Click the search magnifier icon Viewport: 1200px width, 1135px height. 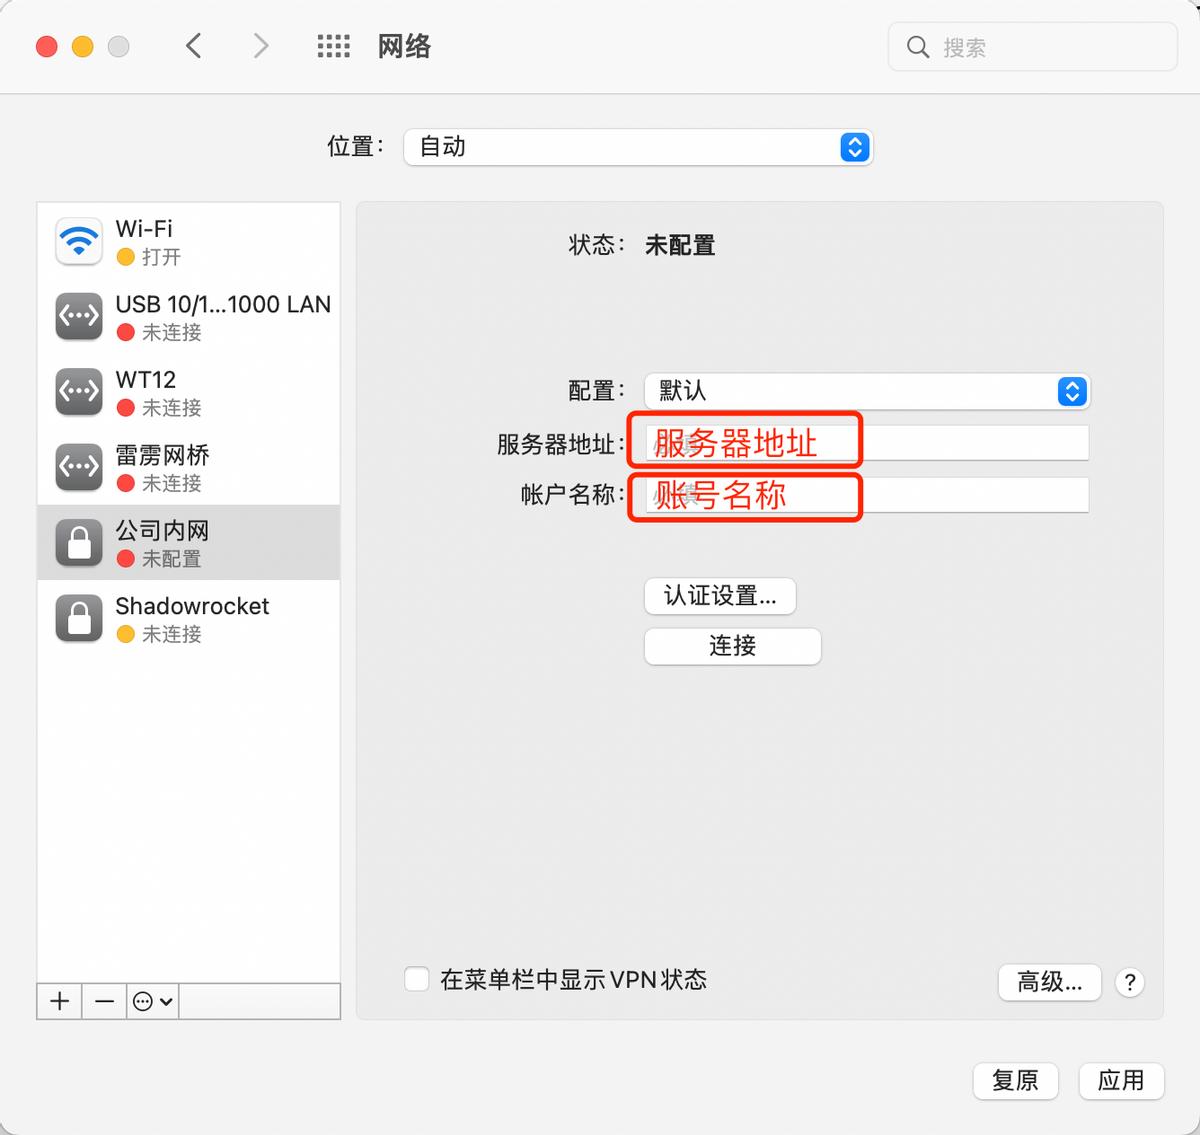coord(917,46)
